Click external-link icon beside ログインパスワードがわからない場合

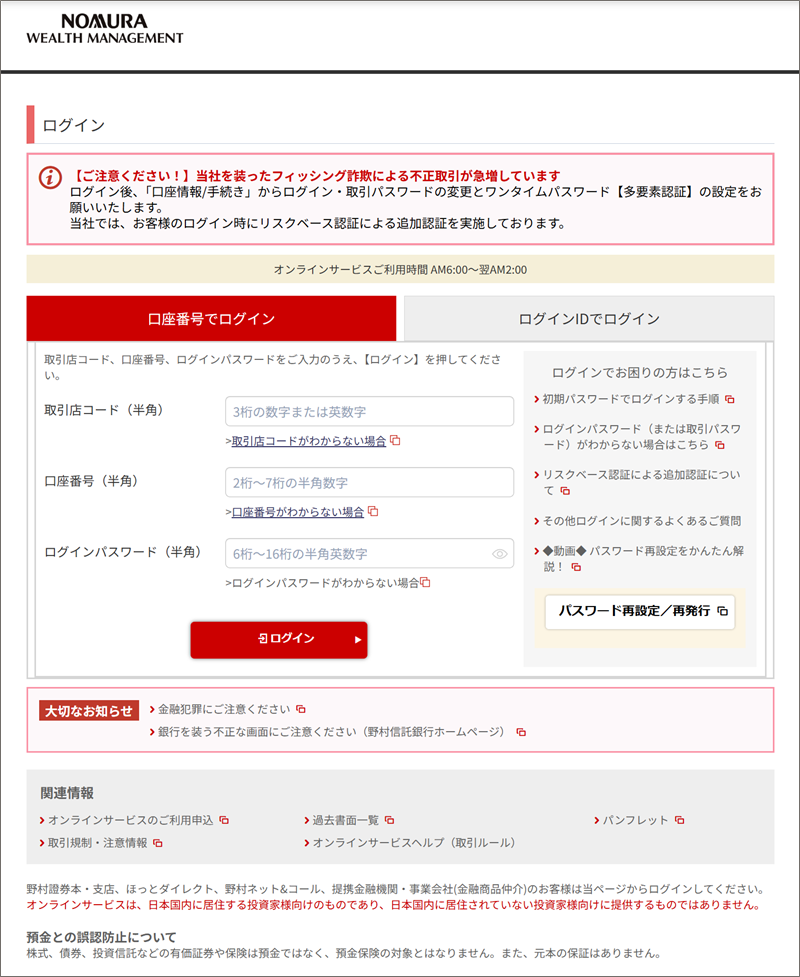(x=425, y=582)
